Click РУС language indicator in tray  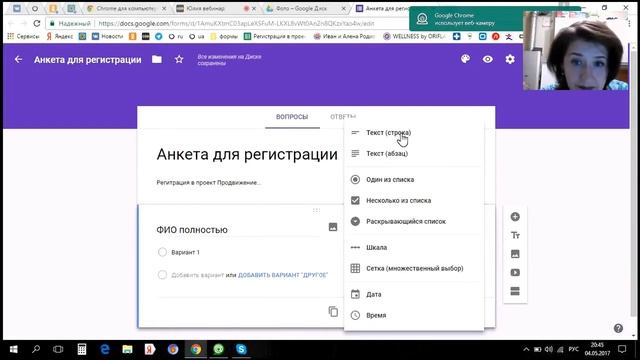coord(573,349)
